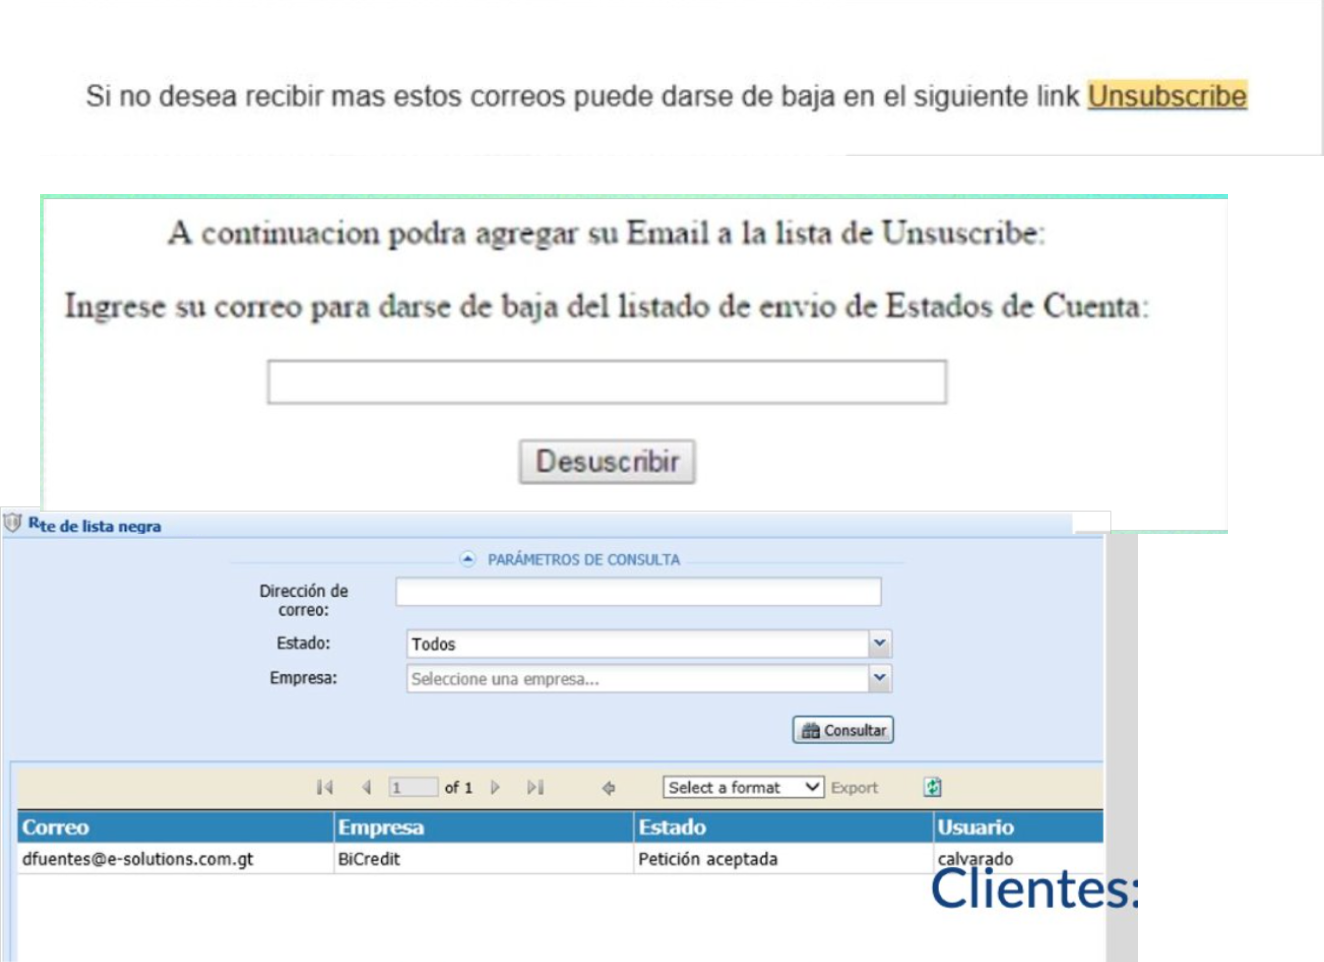1324x962 pixels.
Task: Expand the Empresa dropdown arrow
Action: (879, 678)
